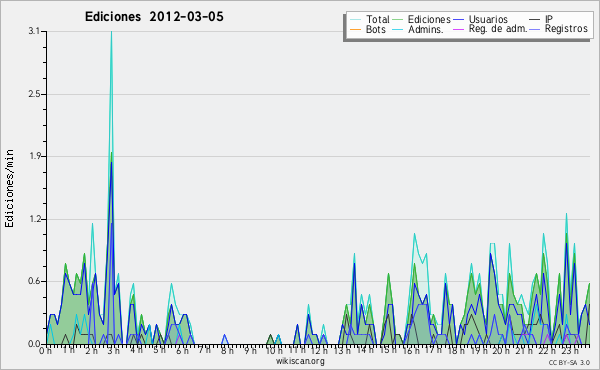Click the '23 h' x-axis tick label
This screenshot has height=370, width=600.
coord(569,351)
